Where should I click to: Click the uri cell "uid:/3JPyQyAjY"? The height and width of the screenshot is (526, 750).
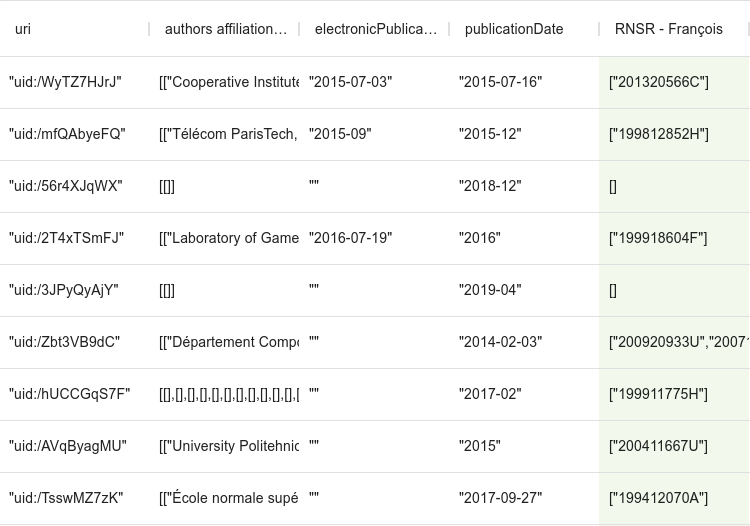click(x=64, y=290)
